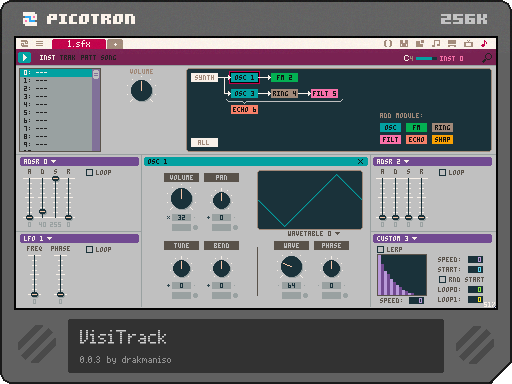
Task: Select the OSC 3 module node
Action: [x=244, y=94]
